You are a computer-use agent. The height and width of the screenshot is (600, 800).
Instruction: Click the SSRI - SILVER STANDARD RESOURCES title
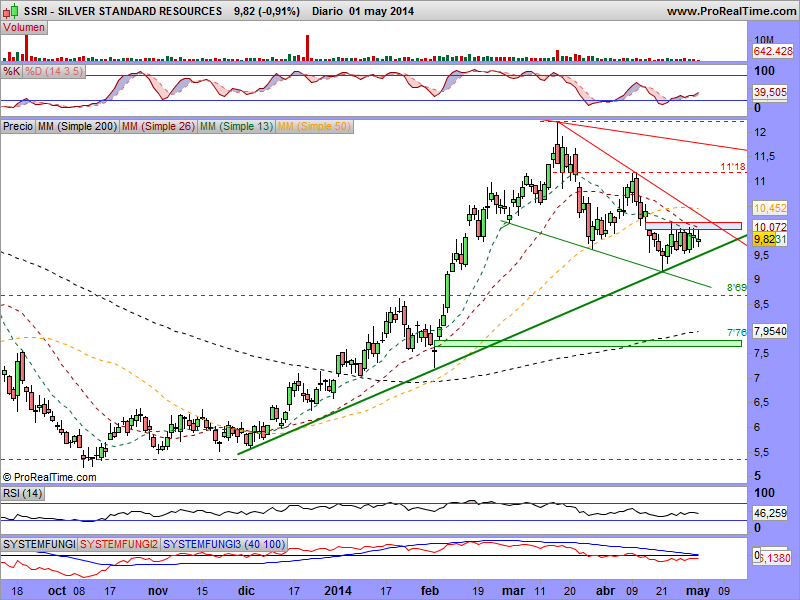click(123, 11)
